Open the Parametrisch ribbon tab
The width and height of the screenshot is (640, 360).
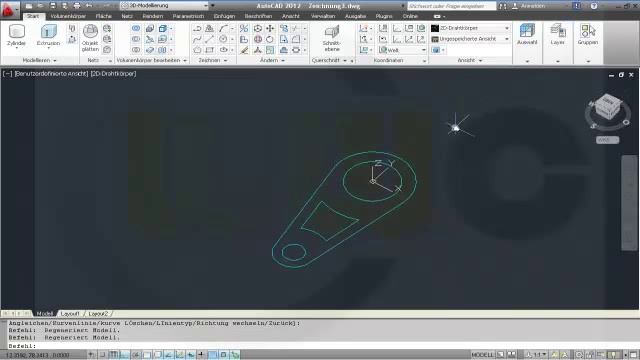(188, 16)
